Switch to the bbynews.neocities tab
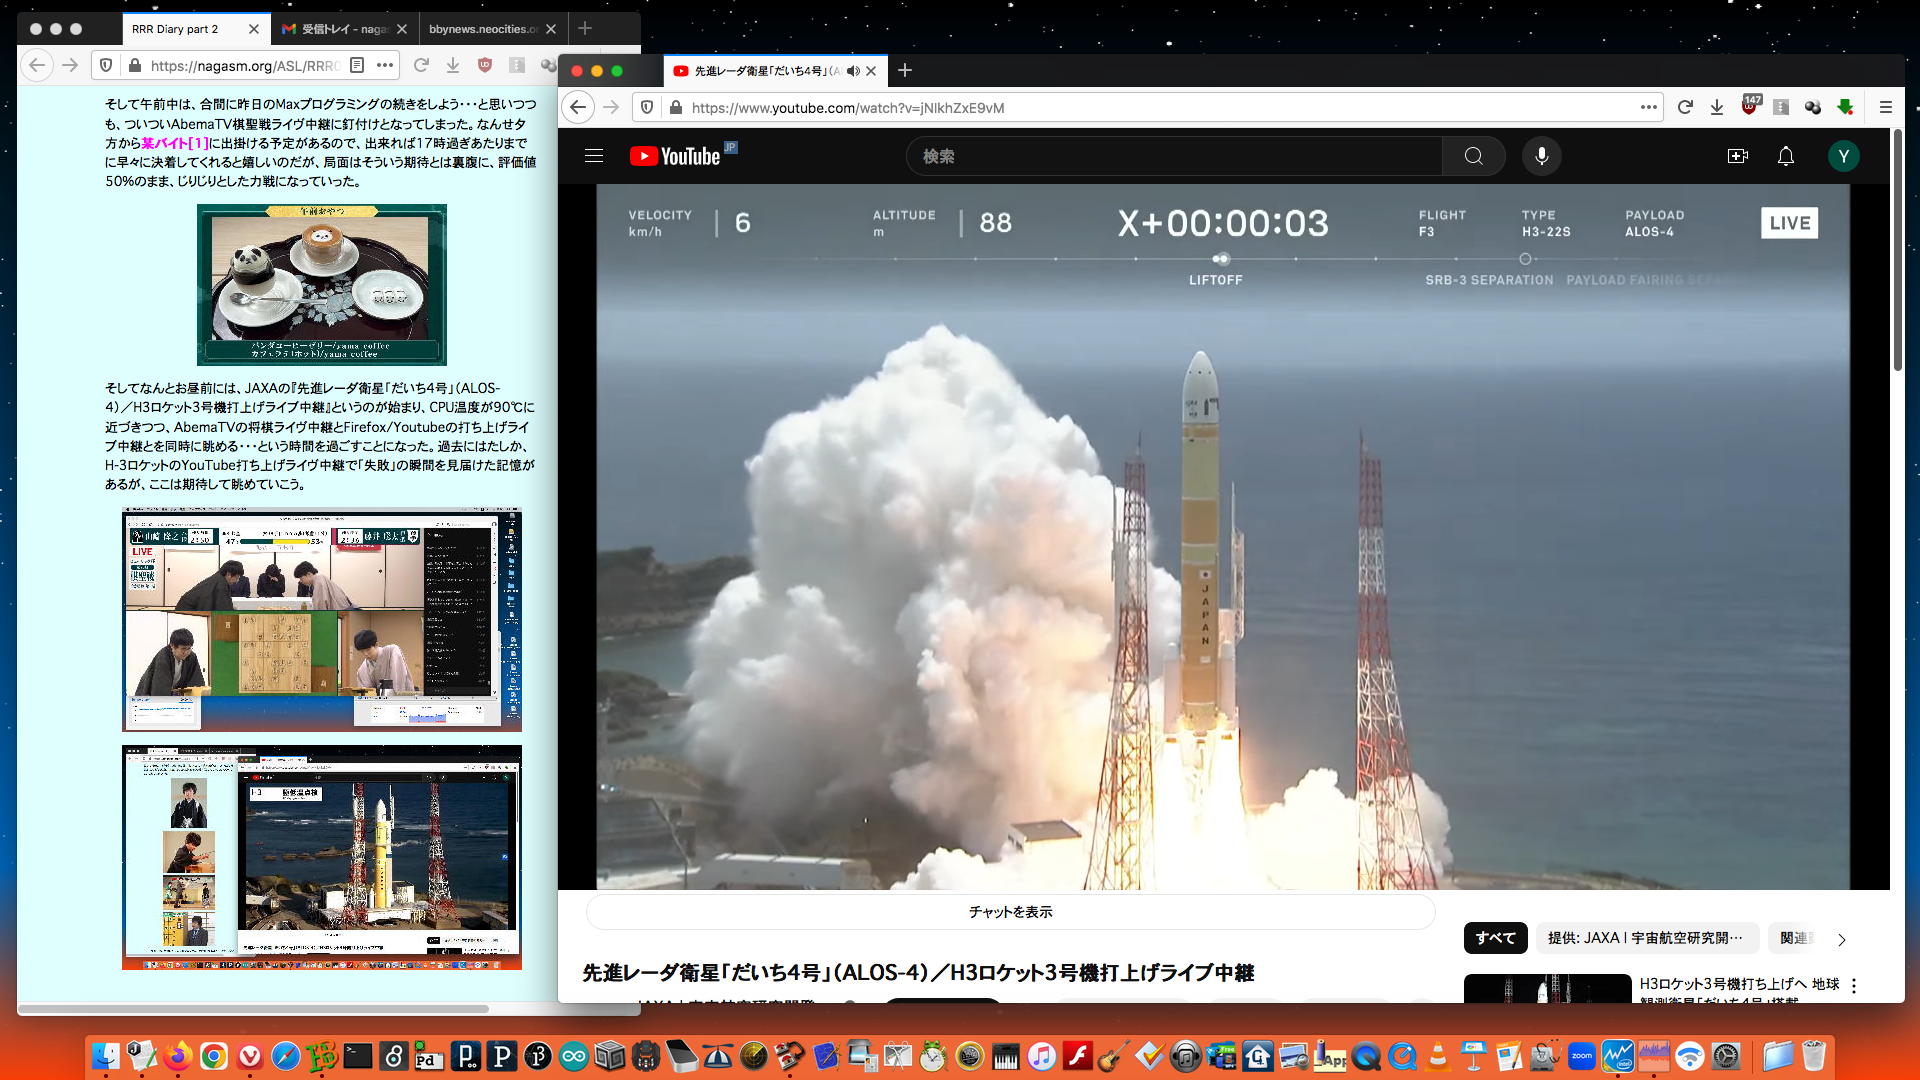Screen dimensions: 1920x1080 coord(482,29)
